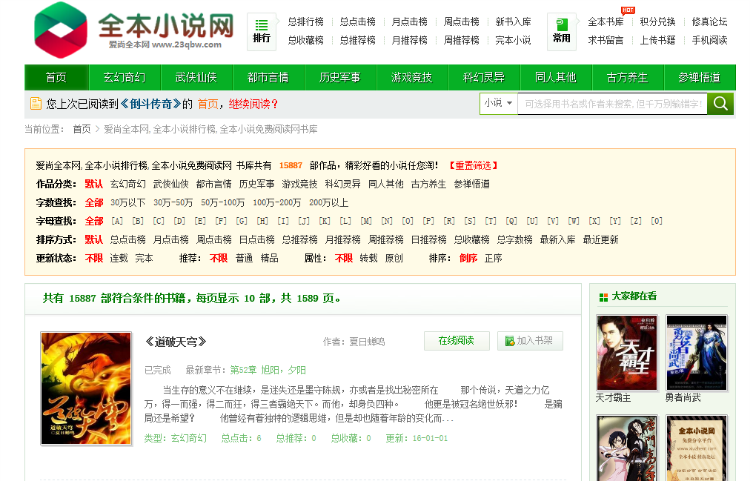Open 完本小说 link in header
This screenshot has width=750, height=481.
[x=513, y=40]
